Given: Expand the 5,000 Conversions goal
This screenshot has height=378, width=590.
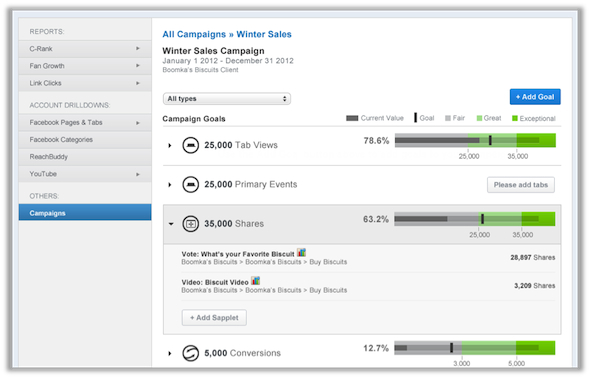Looking at the screenshot, I should [x=170, y=353].
